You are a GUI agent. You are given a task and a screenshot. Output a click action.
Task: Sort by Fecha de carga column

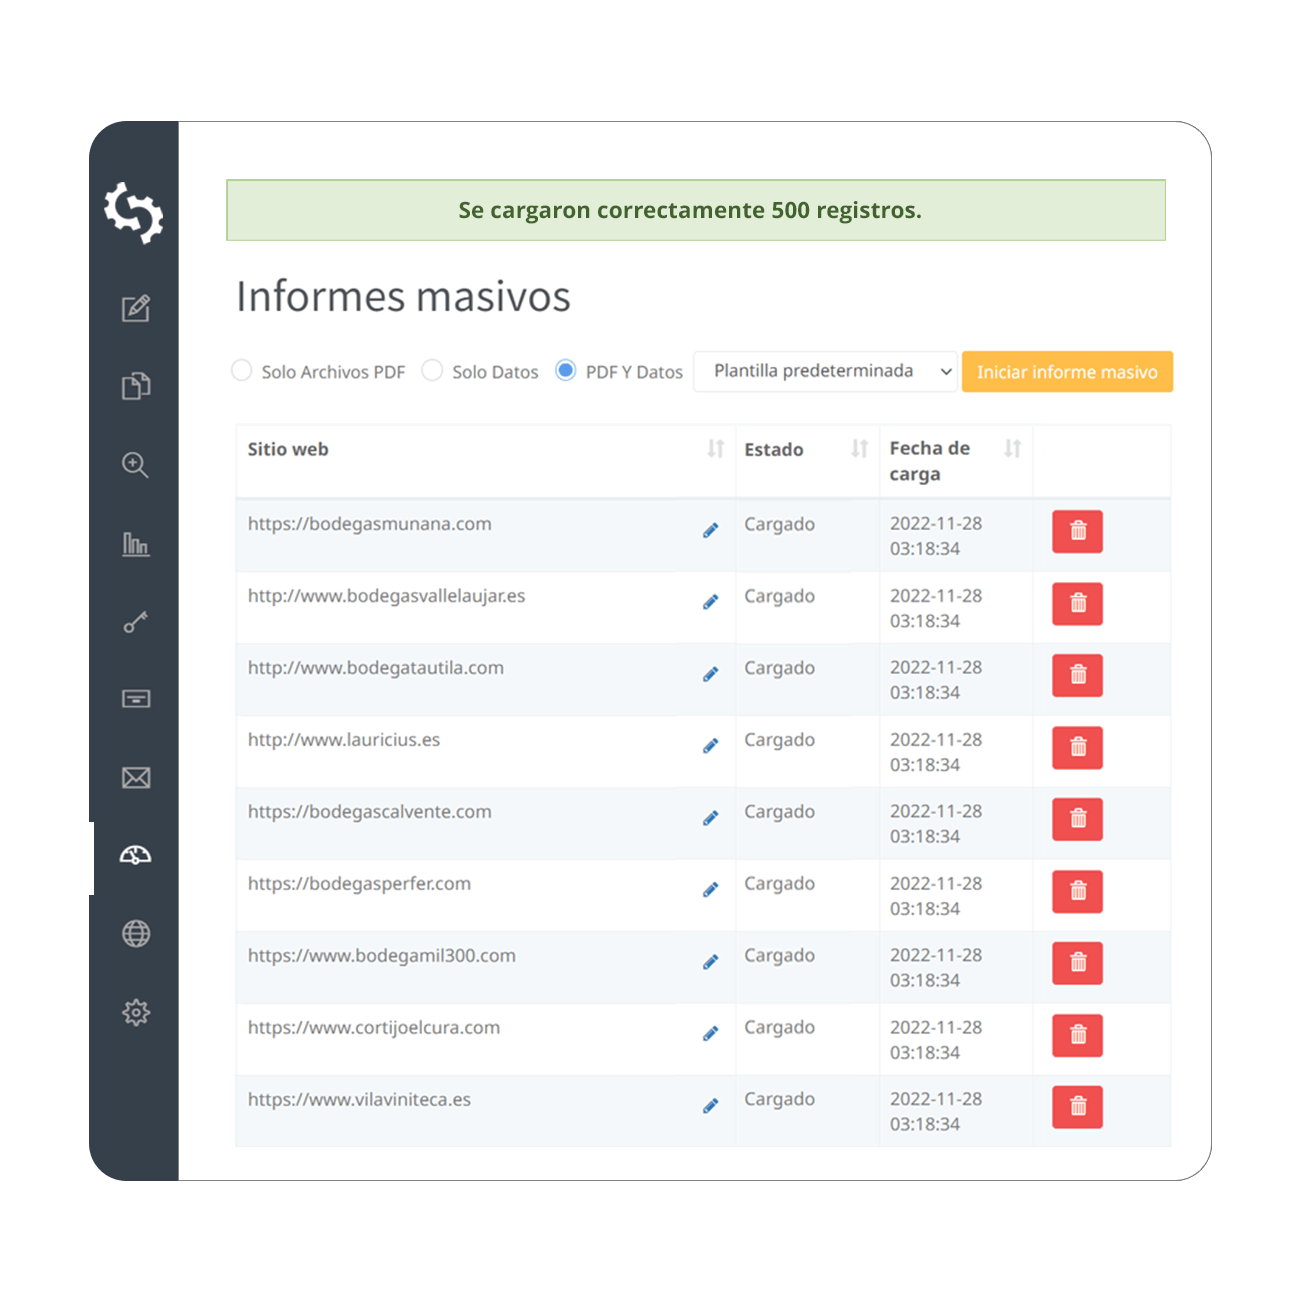[x=1012, y=449]
